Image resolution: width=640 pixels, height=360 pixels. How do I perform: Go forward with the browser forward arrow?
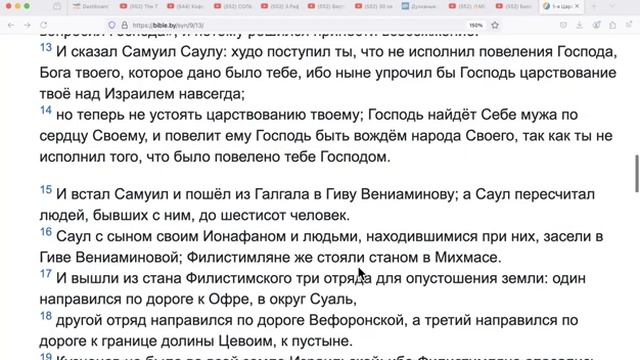pos(27,25)
